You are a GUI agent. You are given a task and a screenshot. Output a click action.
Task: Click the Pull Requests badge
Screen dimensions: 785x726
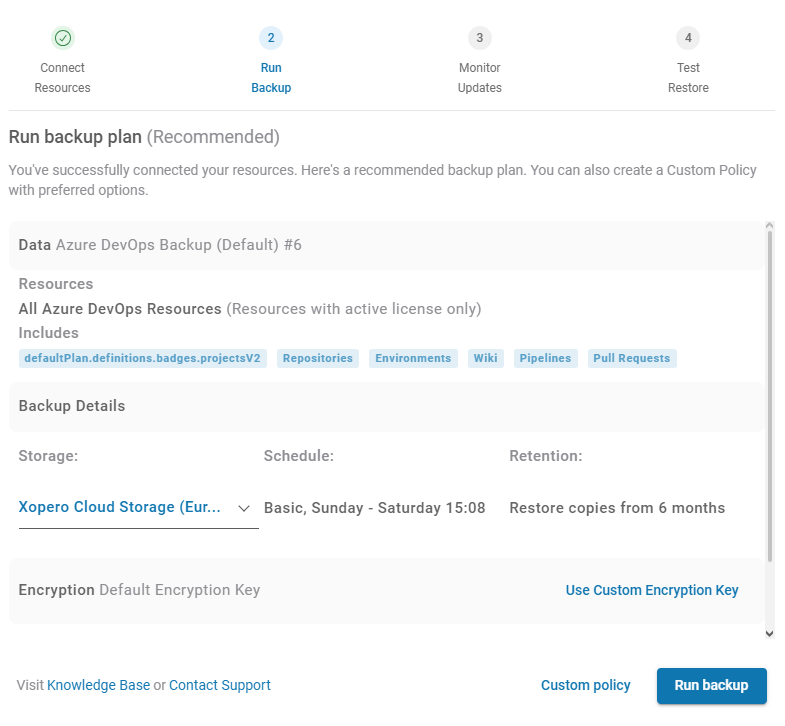tap(632, 358)
